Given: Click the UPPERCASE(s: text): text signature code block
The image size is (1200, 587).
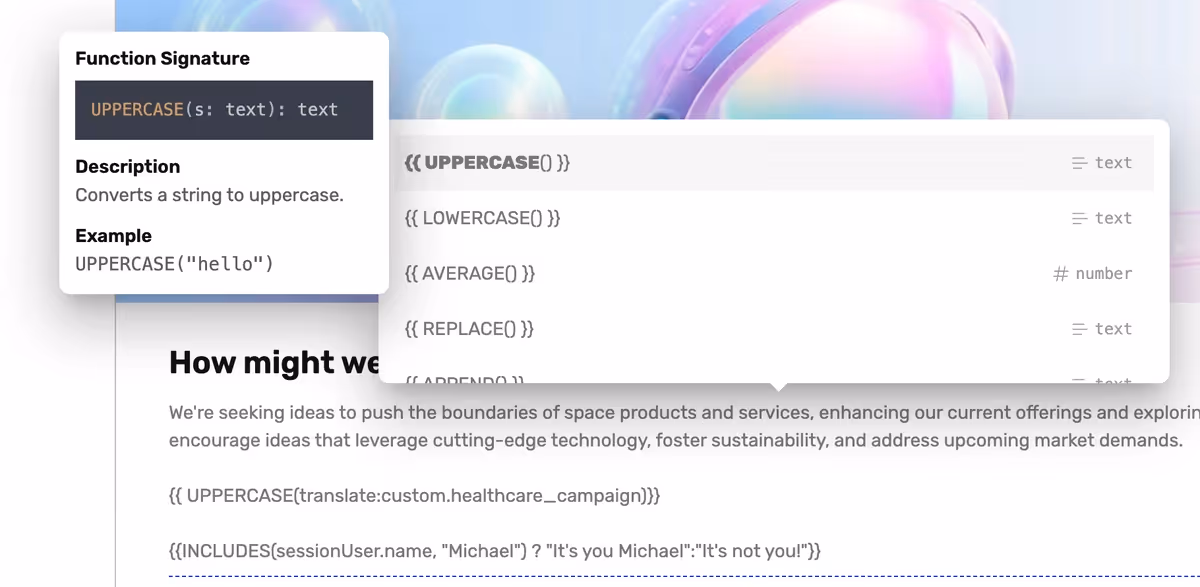Looking at the screenshot, I should [x=224, y=110].
